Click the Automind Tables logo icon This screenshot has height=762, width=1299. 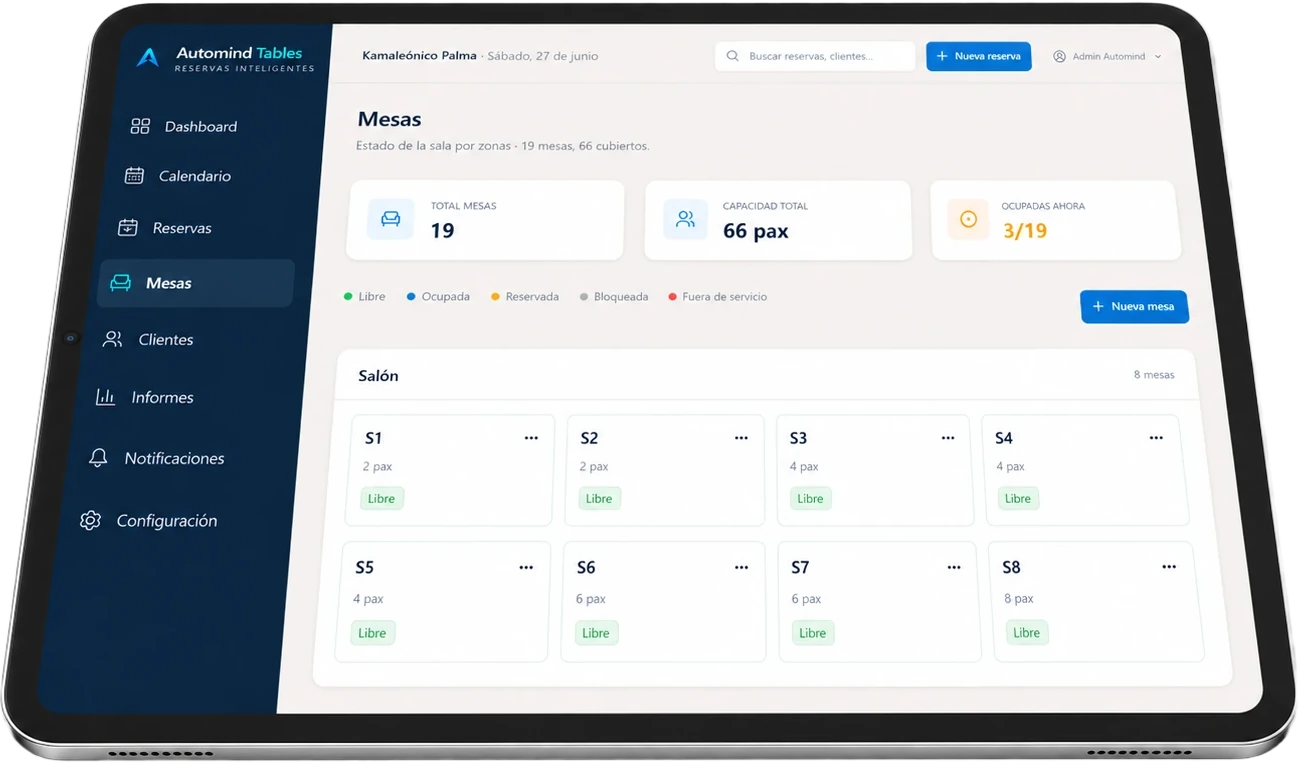[x=148, y=58]
